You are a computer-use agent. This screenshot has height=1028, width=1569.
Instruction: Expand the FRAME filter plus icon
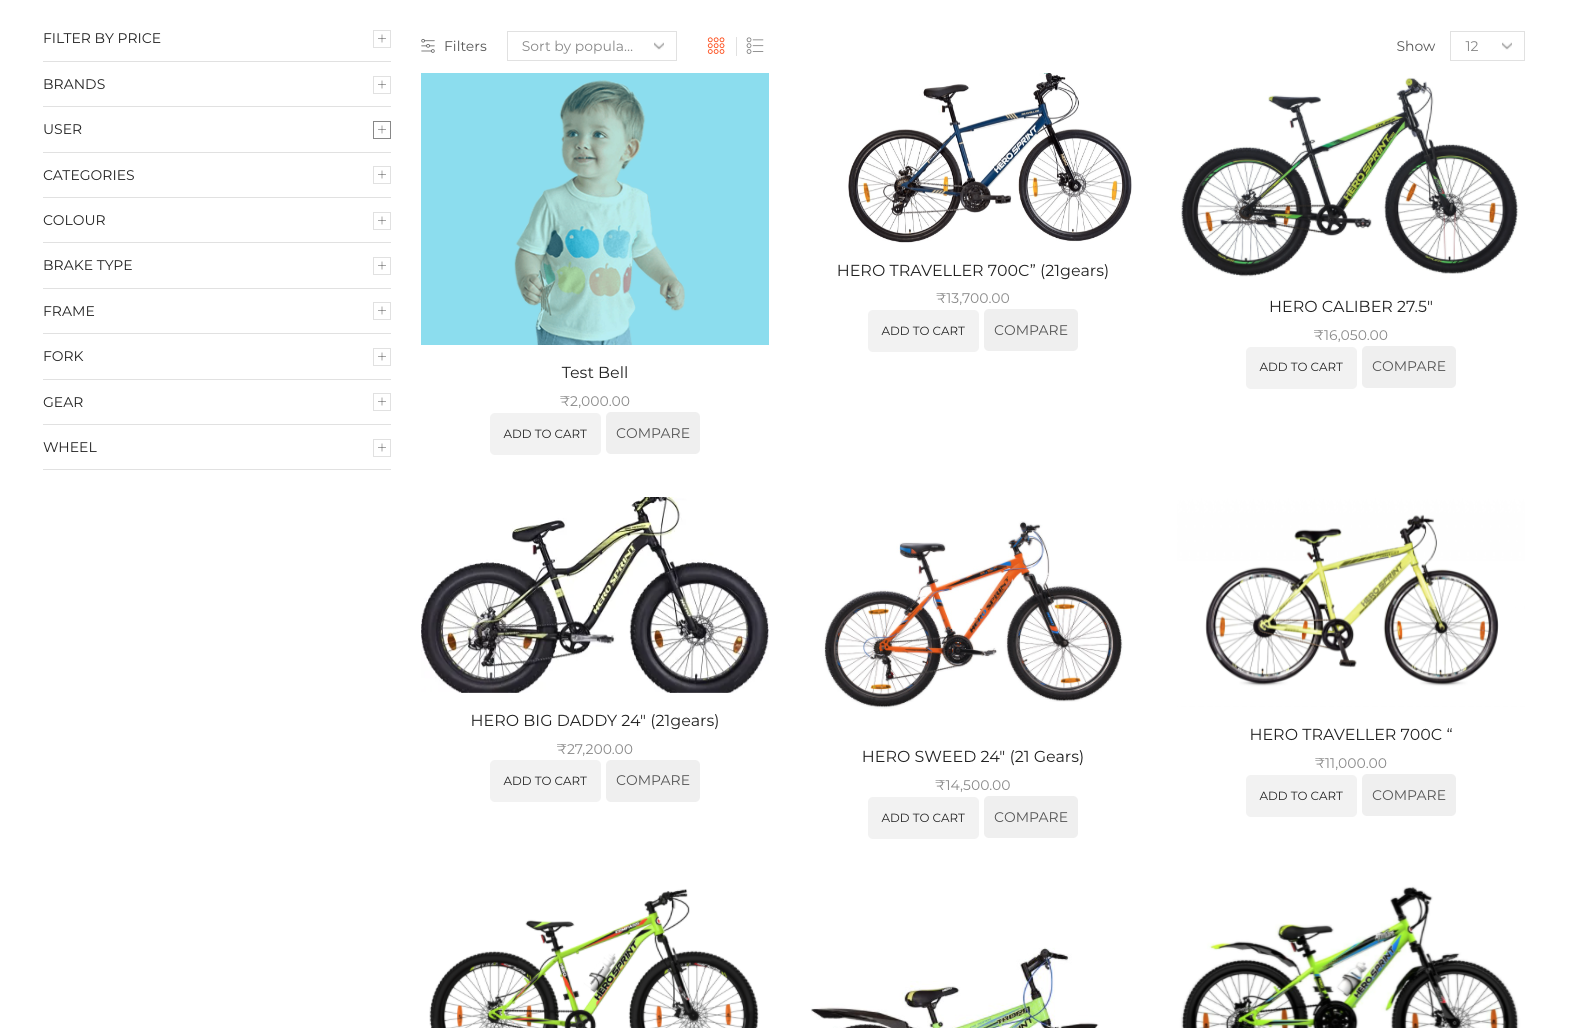(x=382, y=311)
